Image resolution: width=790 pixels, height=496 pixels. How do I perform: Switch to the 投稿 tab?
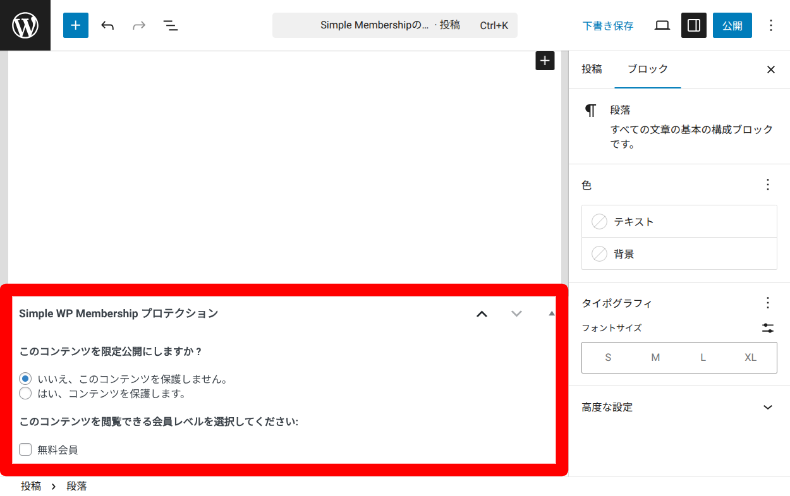coord(591,69)
